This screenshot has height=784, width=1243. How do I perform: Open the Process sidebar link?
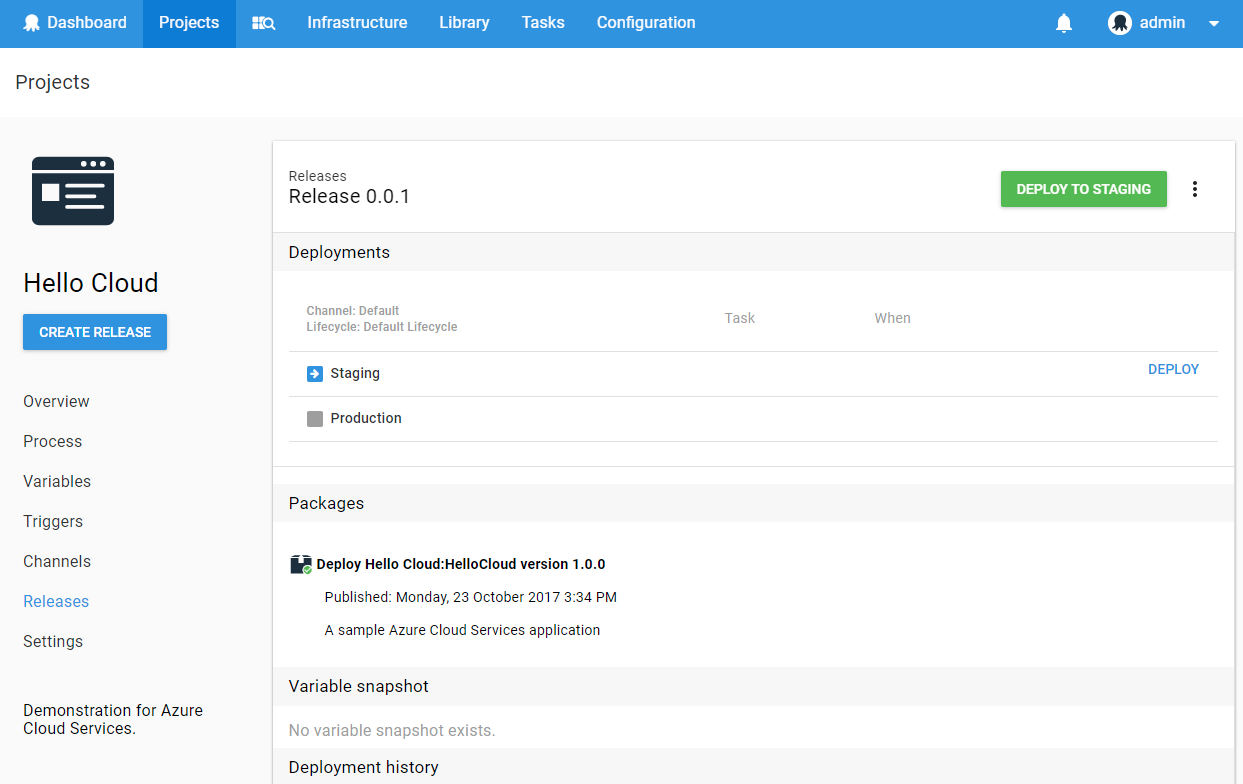point(53,442)
